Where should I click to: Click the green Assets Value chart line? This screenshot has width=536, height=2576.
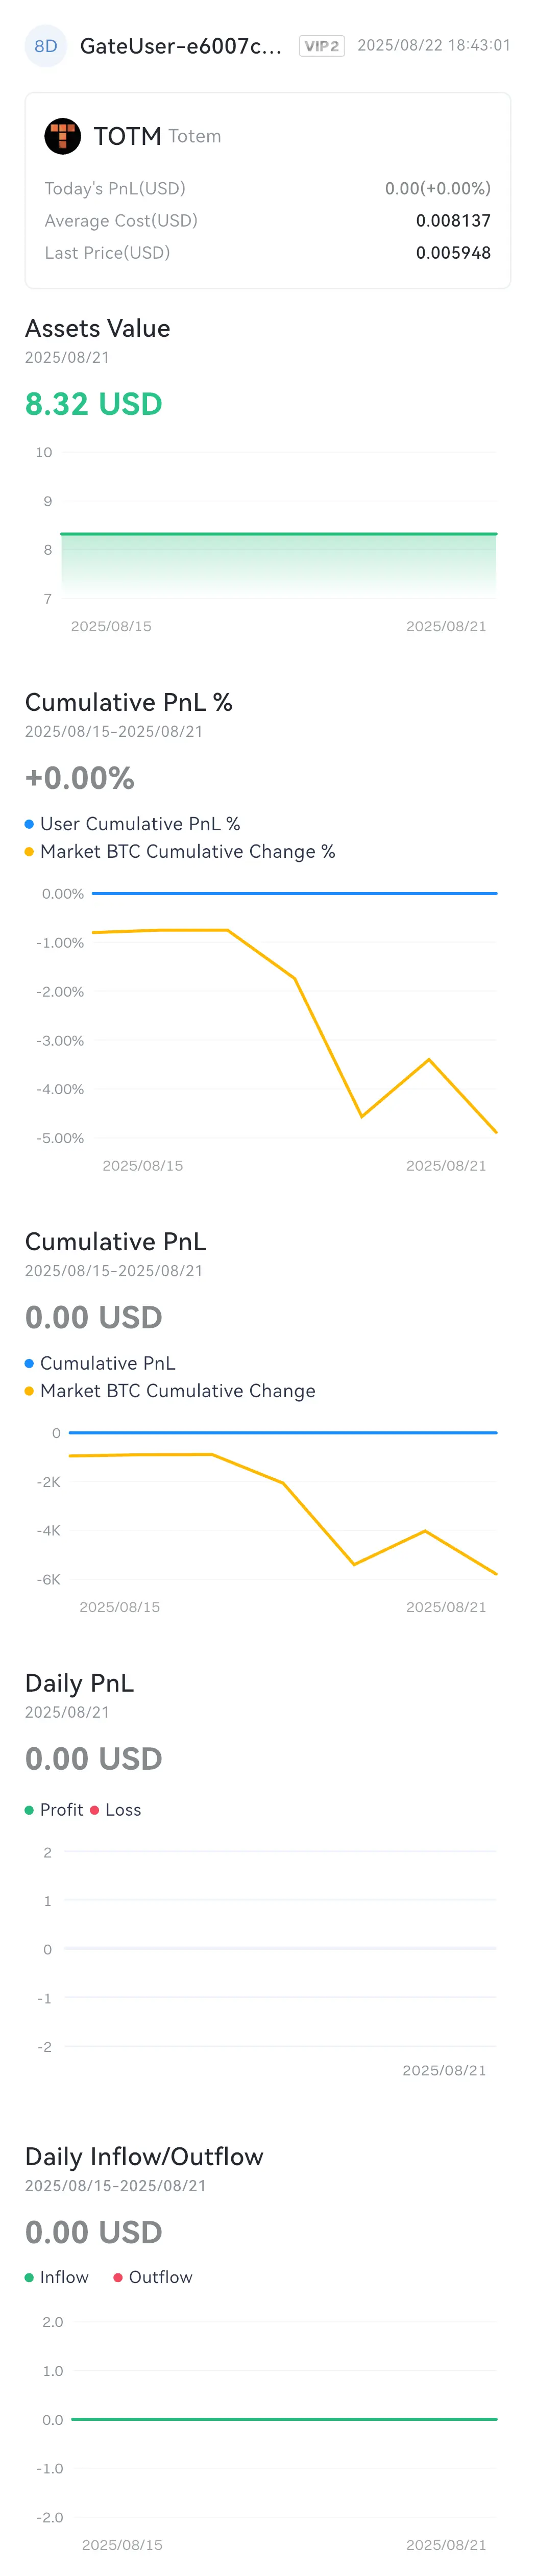point(279,534)
